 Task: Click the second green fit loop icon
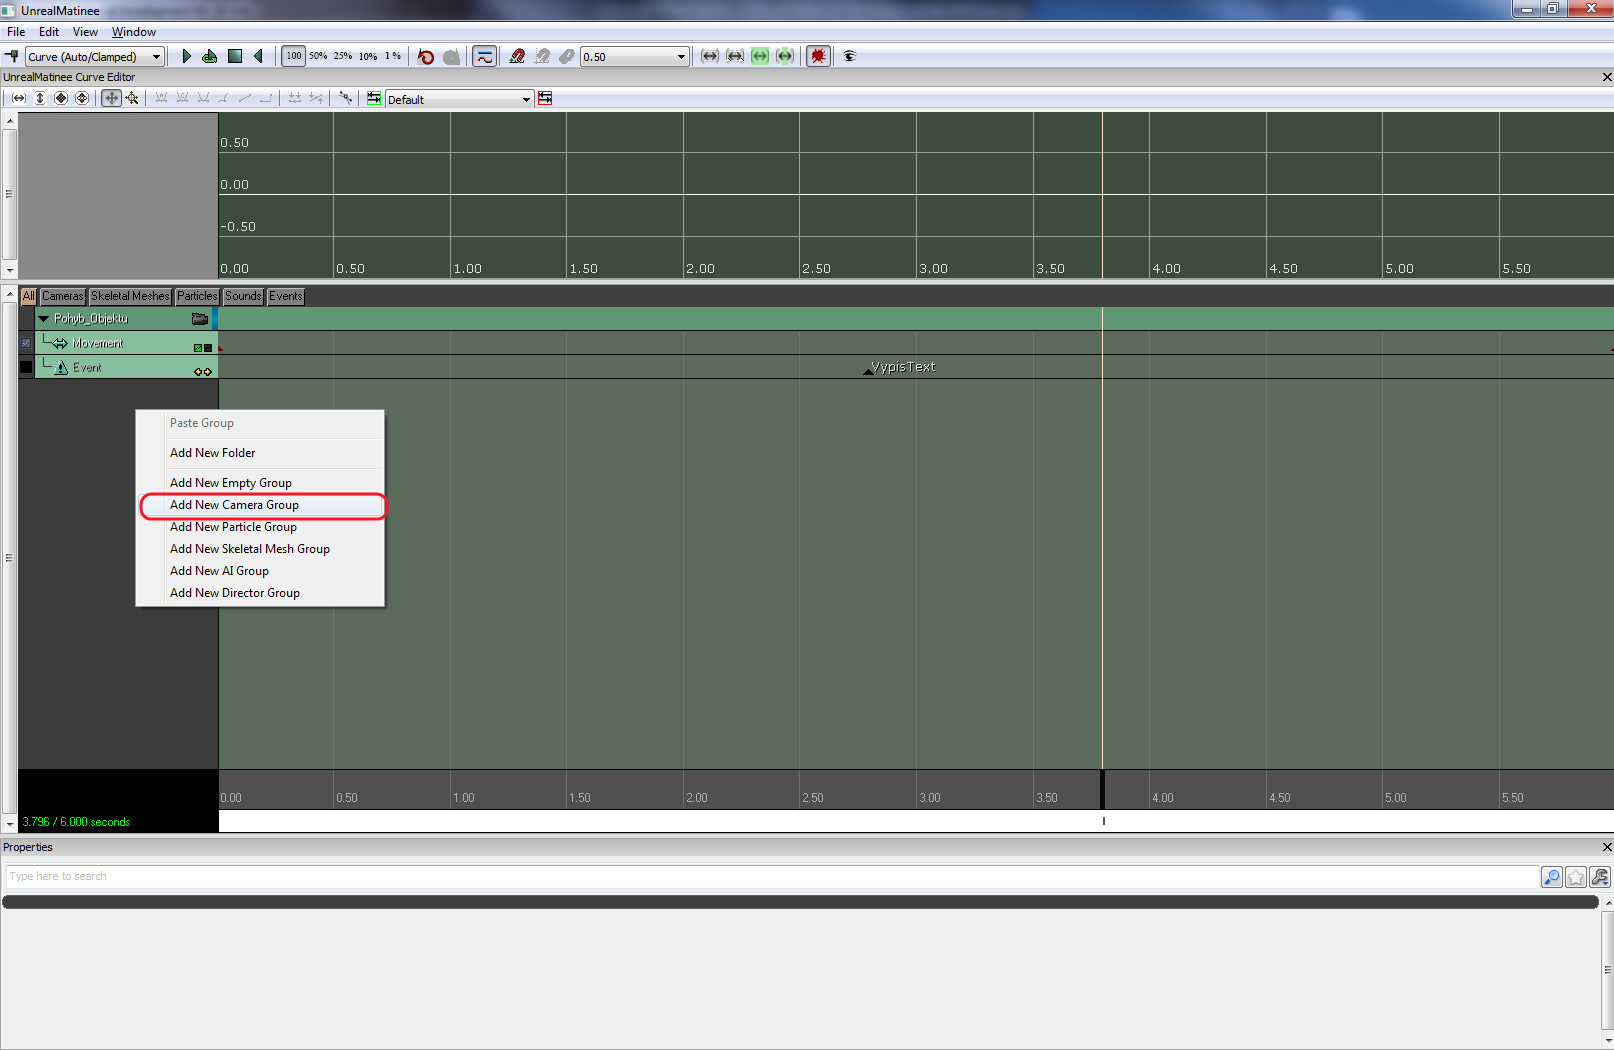(785, 56)
